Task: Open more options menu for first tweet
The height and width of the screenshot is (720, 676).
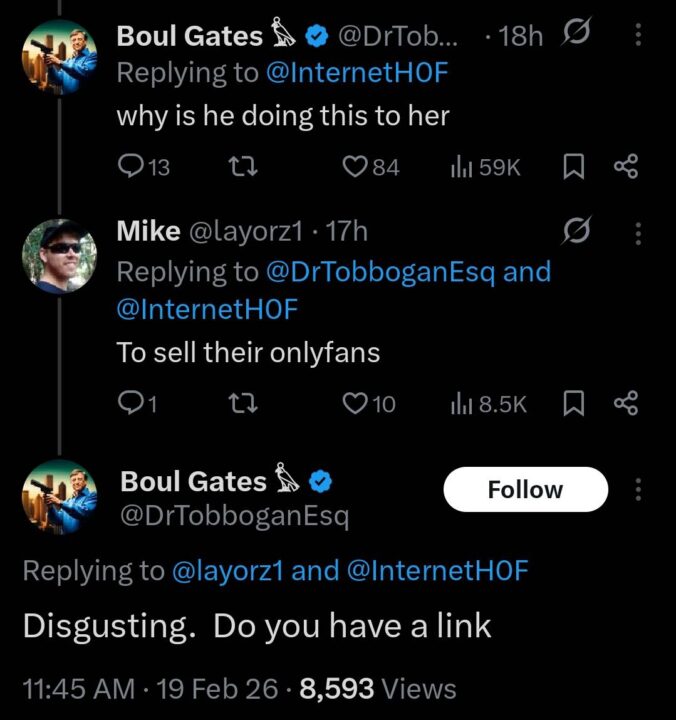Action: click(x=639, y=37)
